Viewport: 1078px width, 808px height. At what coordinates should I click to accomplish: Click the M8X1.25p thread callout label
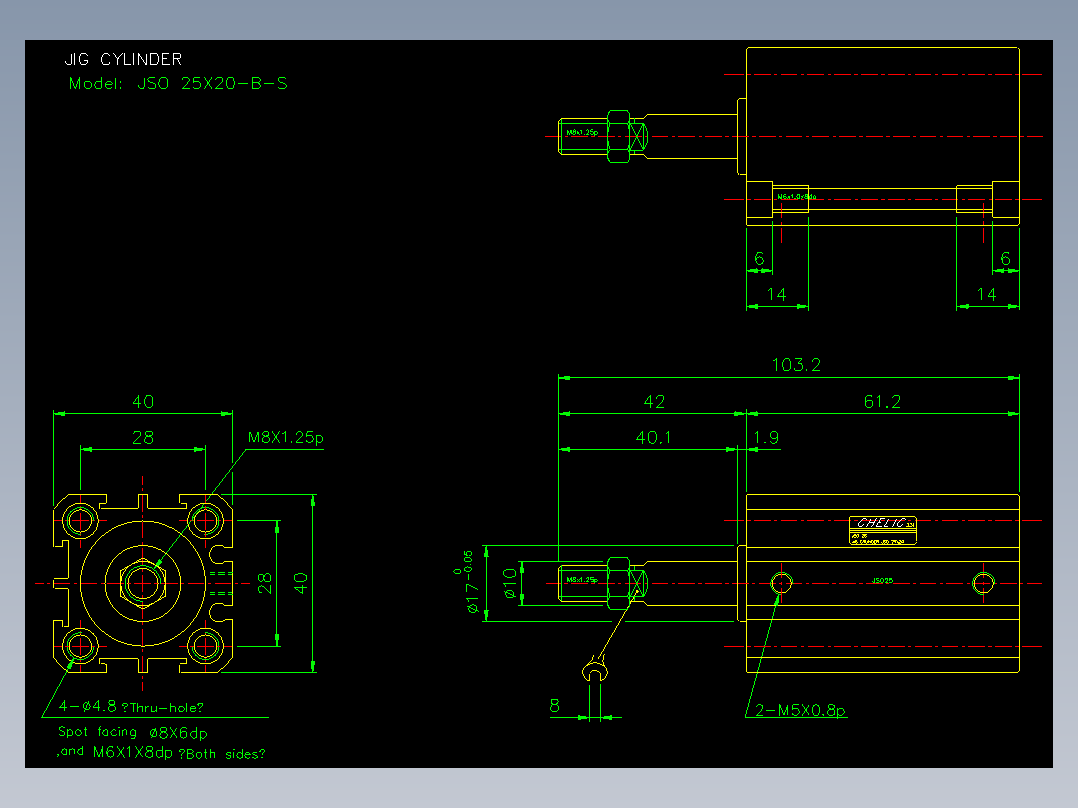tap(285, 437)
